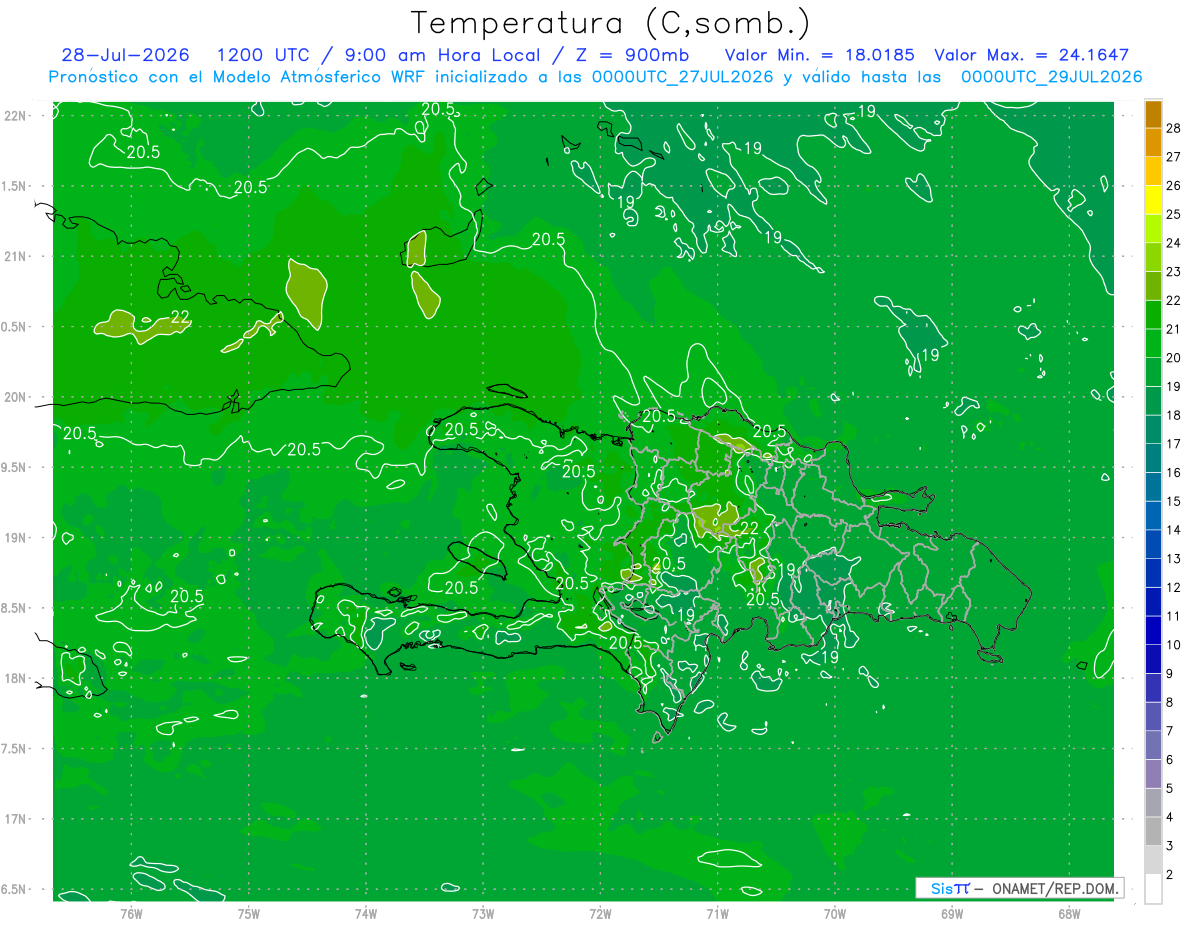Click the "69W" longitude axis label
Image resolution: width=1200 pixels, height=927 pixels.
(x=952, y=913)
